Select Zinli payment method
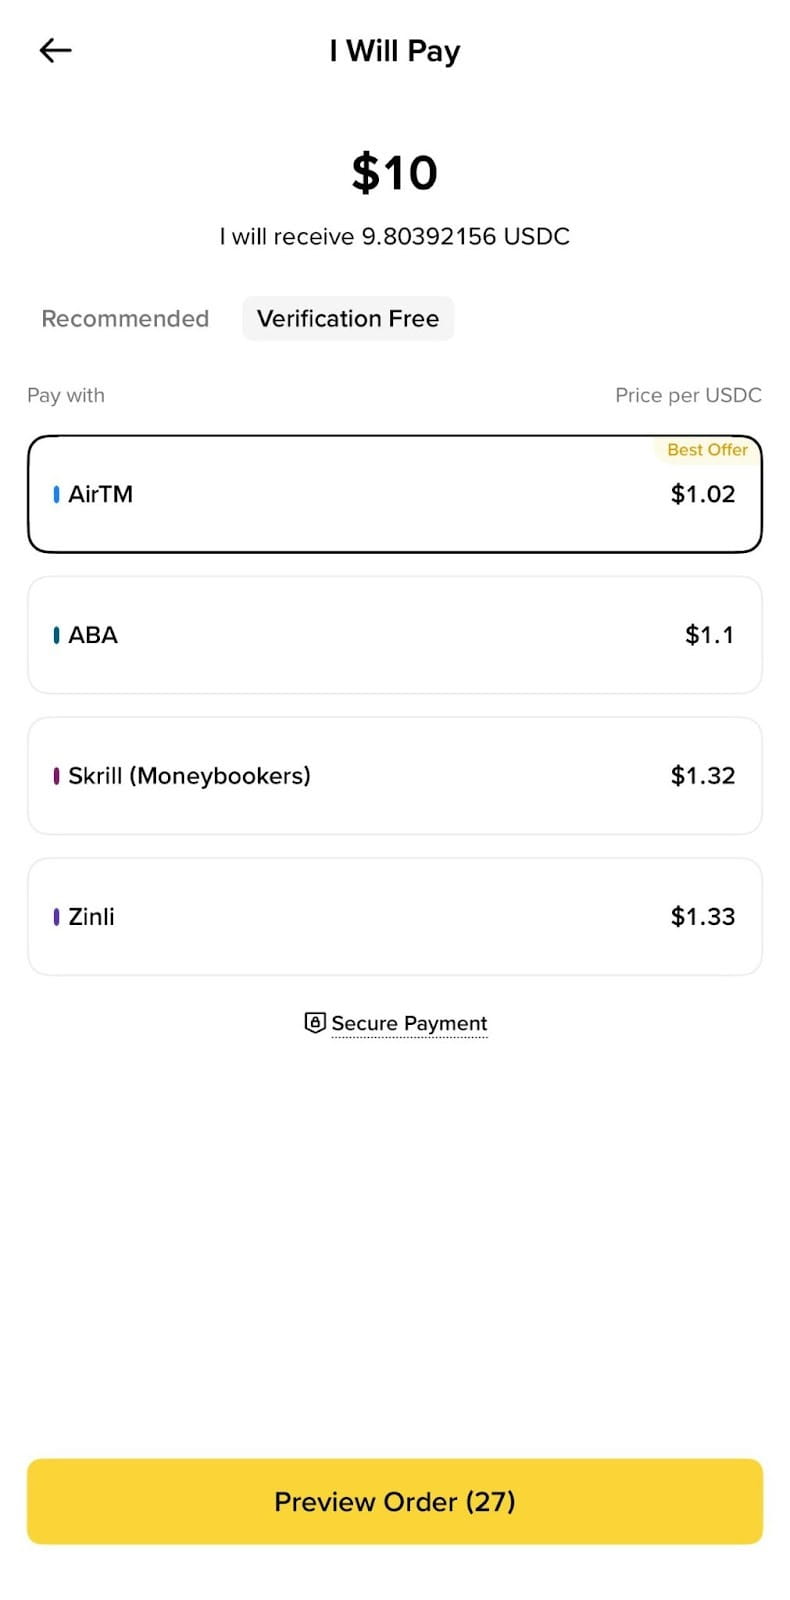Viewport: 790px width, 1600px height. click(394, 916)
